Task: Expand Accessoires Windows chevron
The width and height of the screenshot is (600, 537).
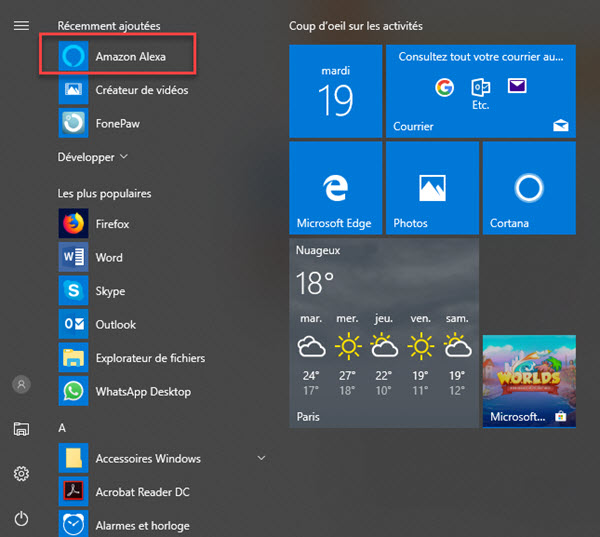Action: (261, 458)
